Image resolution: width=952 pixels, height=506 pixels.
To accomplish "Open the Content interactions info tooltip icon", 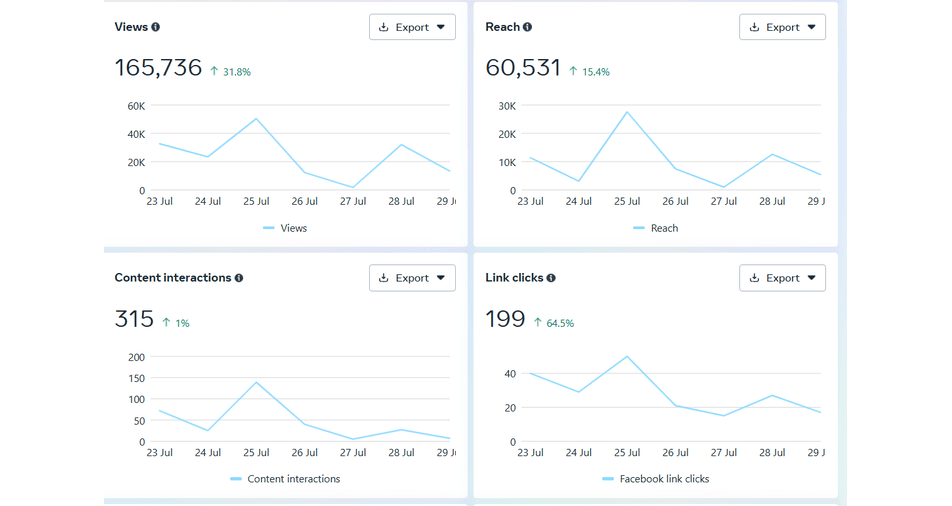I will tap(239, 278).
